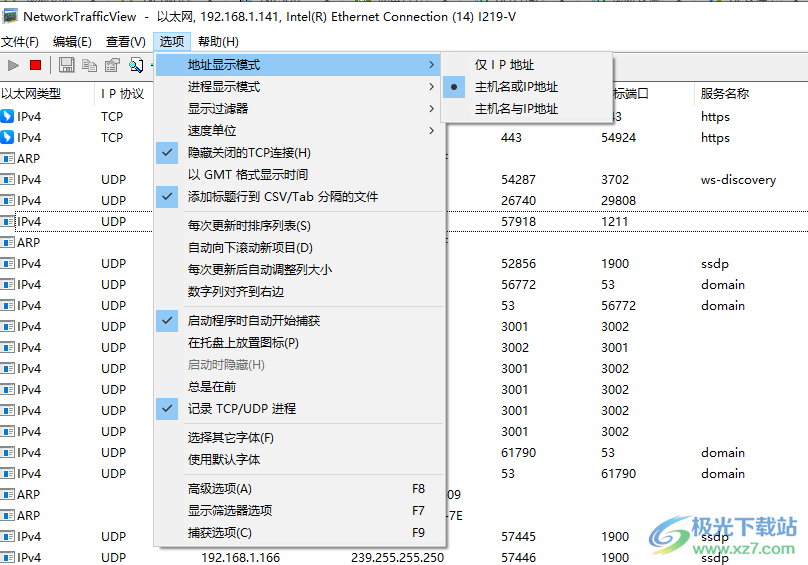Toggle 添加标题行到 CSV/Tab 分隔的文件 option
This screenshot has width=808, height=565.
tap(300, 196)
